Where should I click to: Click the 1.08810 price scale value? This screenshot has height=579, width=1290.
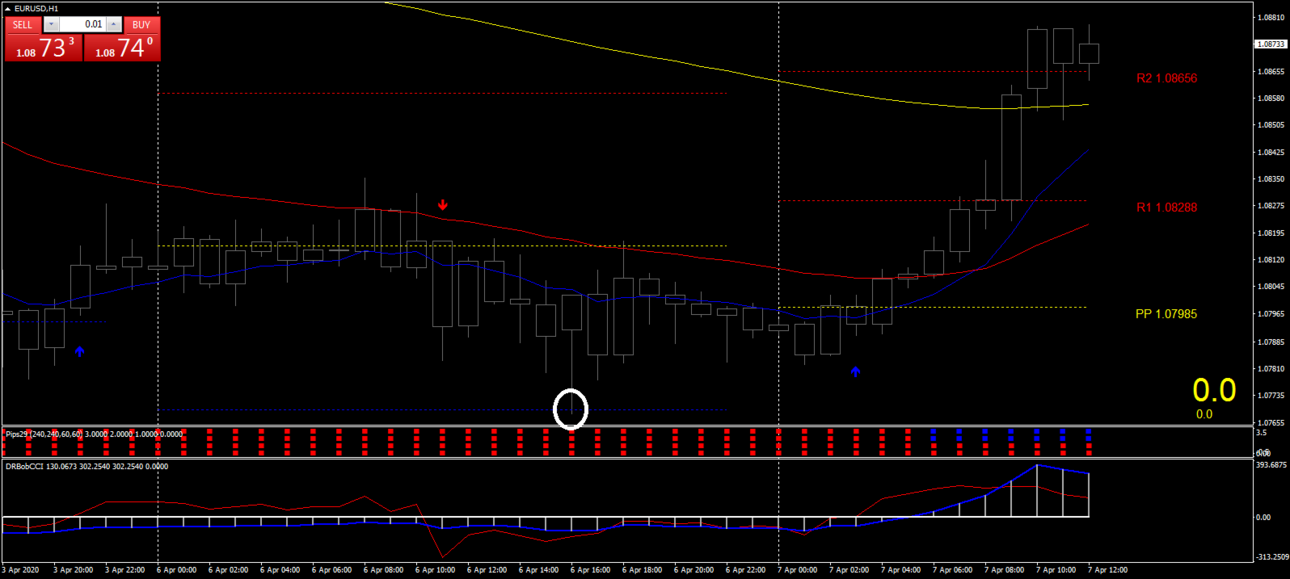click(x=1271, y=17)
